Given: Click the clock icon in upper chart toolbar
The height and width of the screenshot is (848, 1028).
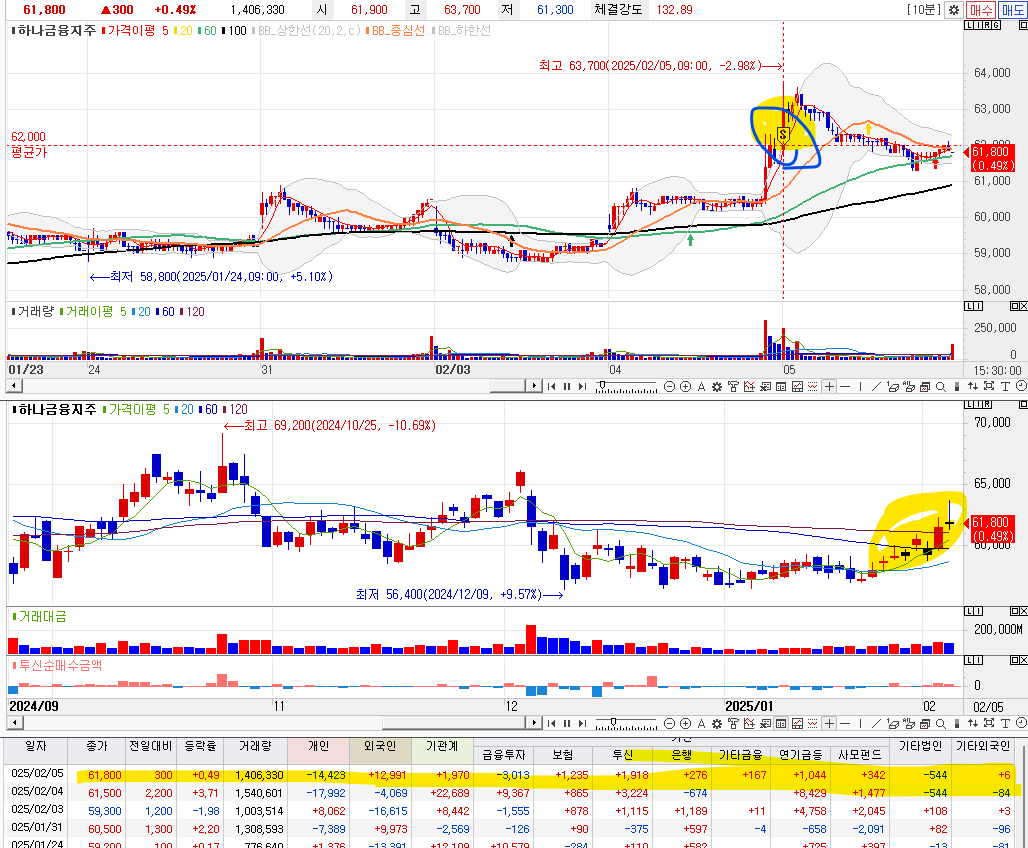Looking at the screenshot, I should point(1021,387).
